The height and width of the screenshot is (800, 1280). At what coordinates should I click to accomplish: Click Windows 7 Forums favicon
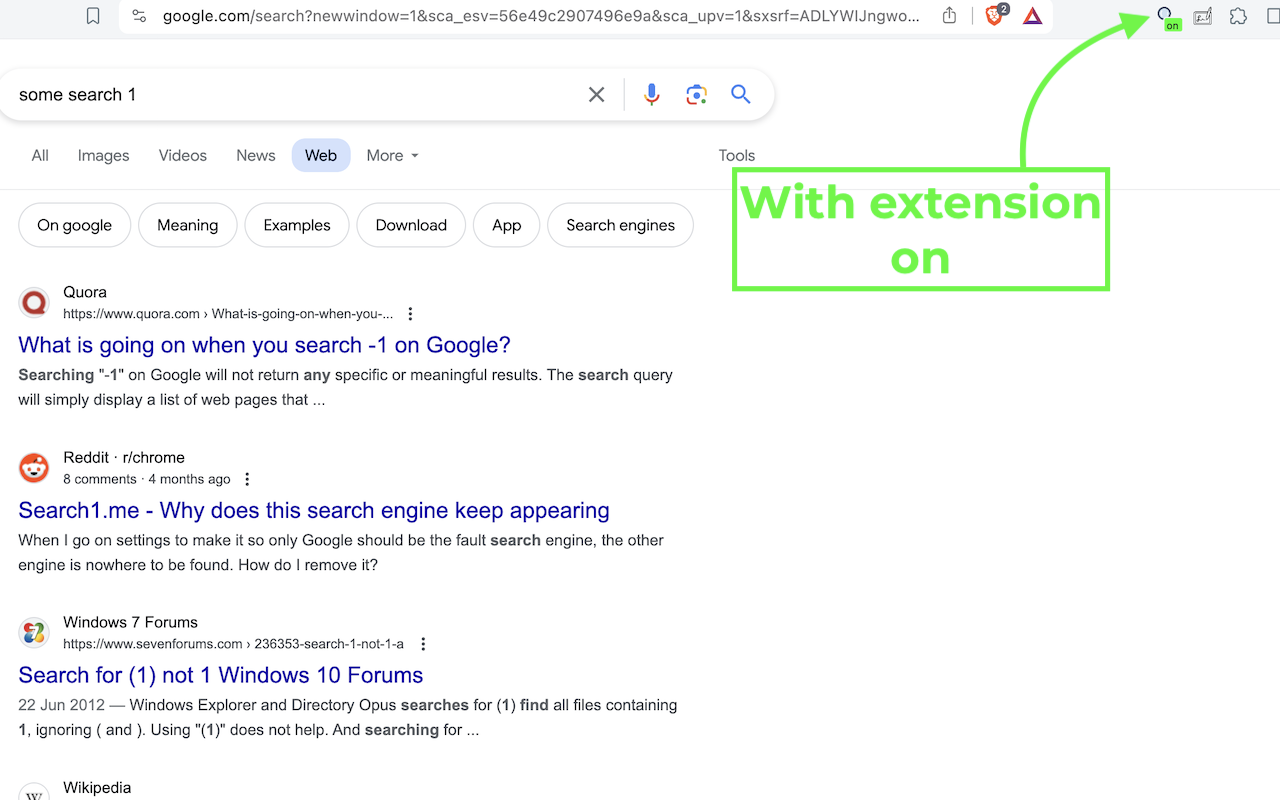tap(34, 632)
